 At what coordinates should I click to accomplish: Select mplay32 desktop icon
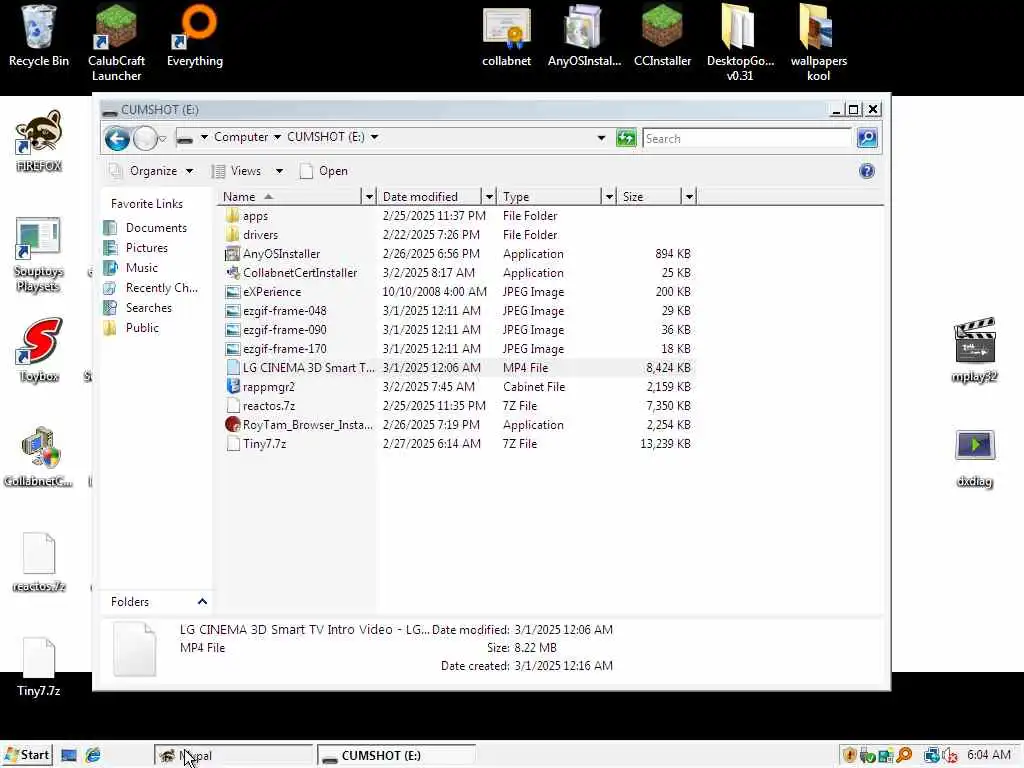(x=974, y=350)
